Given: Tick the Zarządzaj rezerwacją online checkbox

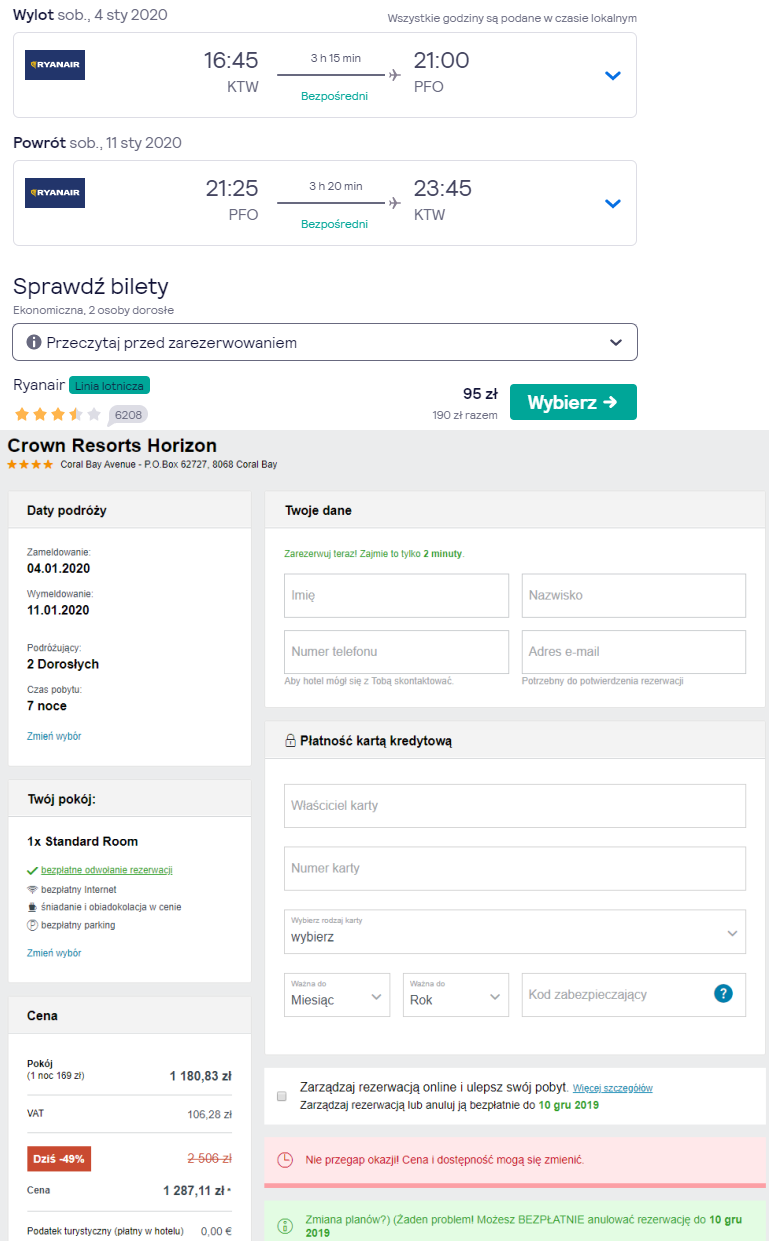Looking at the screenshot, I should 281,1096.
